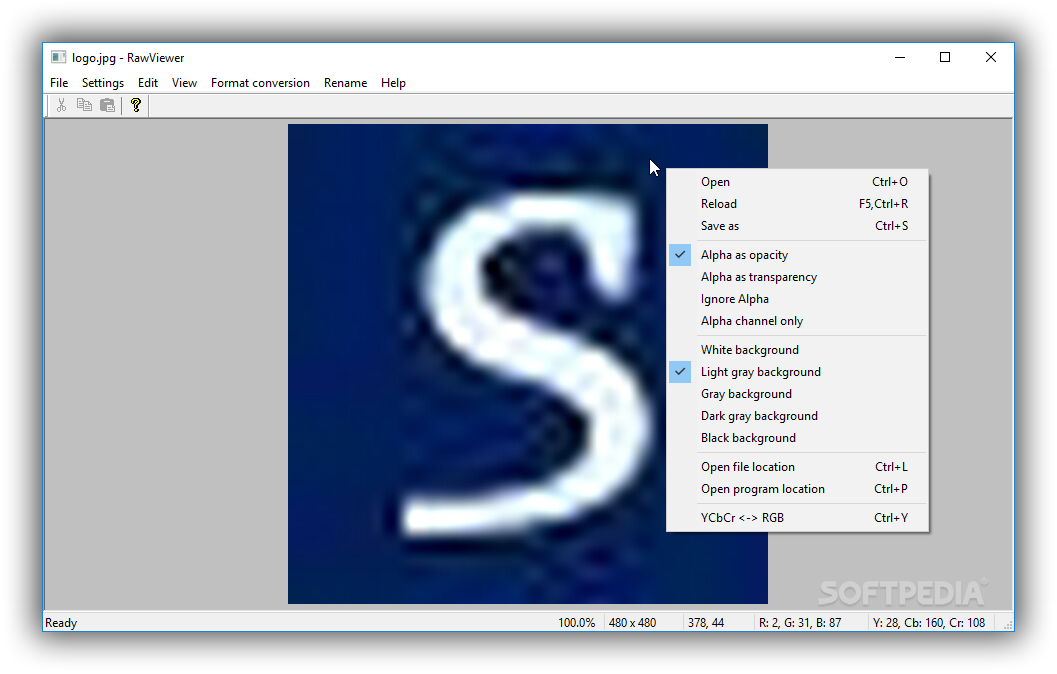Select Alpha as transparency option
The width and height of the screenshot is (1057, 674).
point(797,277)
